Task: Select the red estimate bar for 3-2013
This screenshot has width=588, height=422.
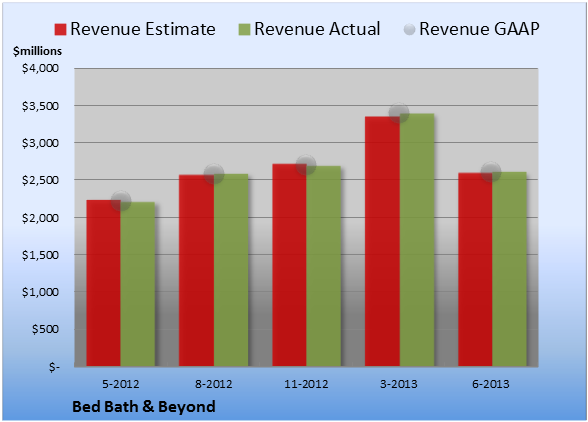Action: click(382, 242)
